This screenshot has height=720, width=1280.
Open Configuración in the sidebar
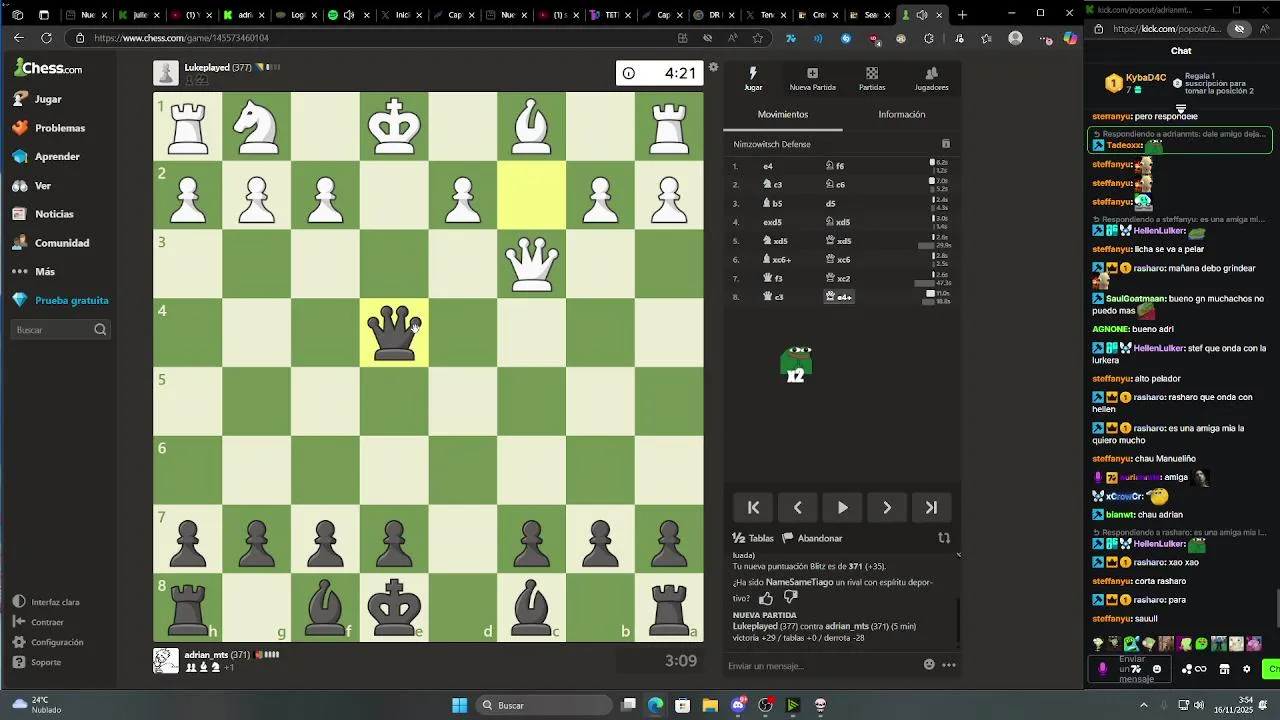click(48, 642)
